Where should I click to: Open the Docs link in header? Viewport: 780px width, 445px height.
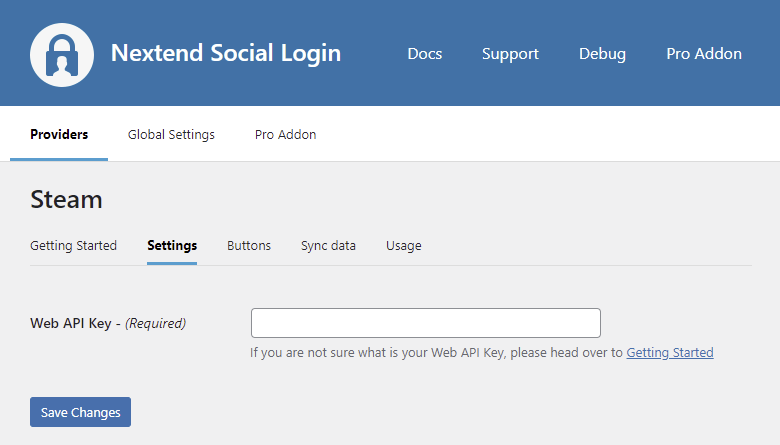(425, 54)
